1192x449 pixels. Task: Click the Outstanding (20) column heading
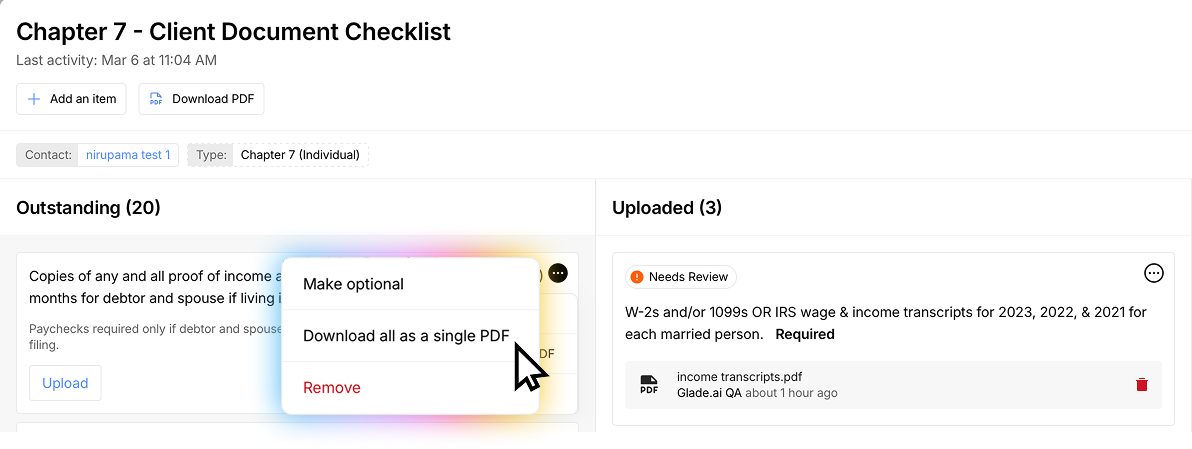(88, 208)
